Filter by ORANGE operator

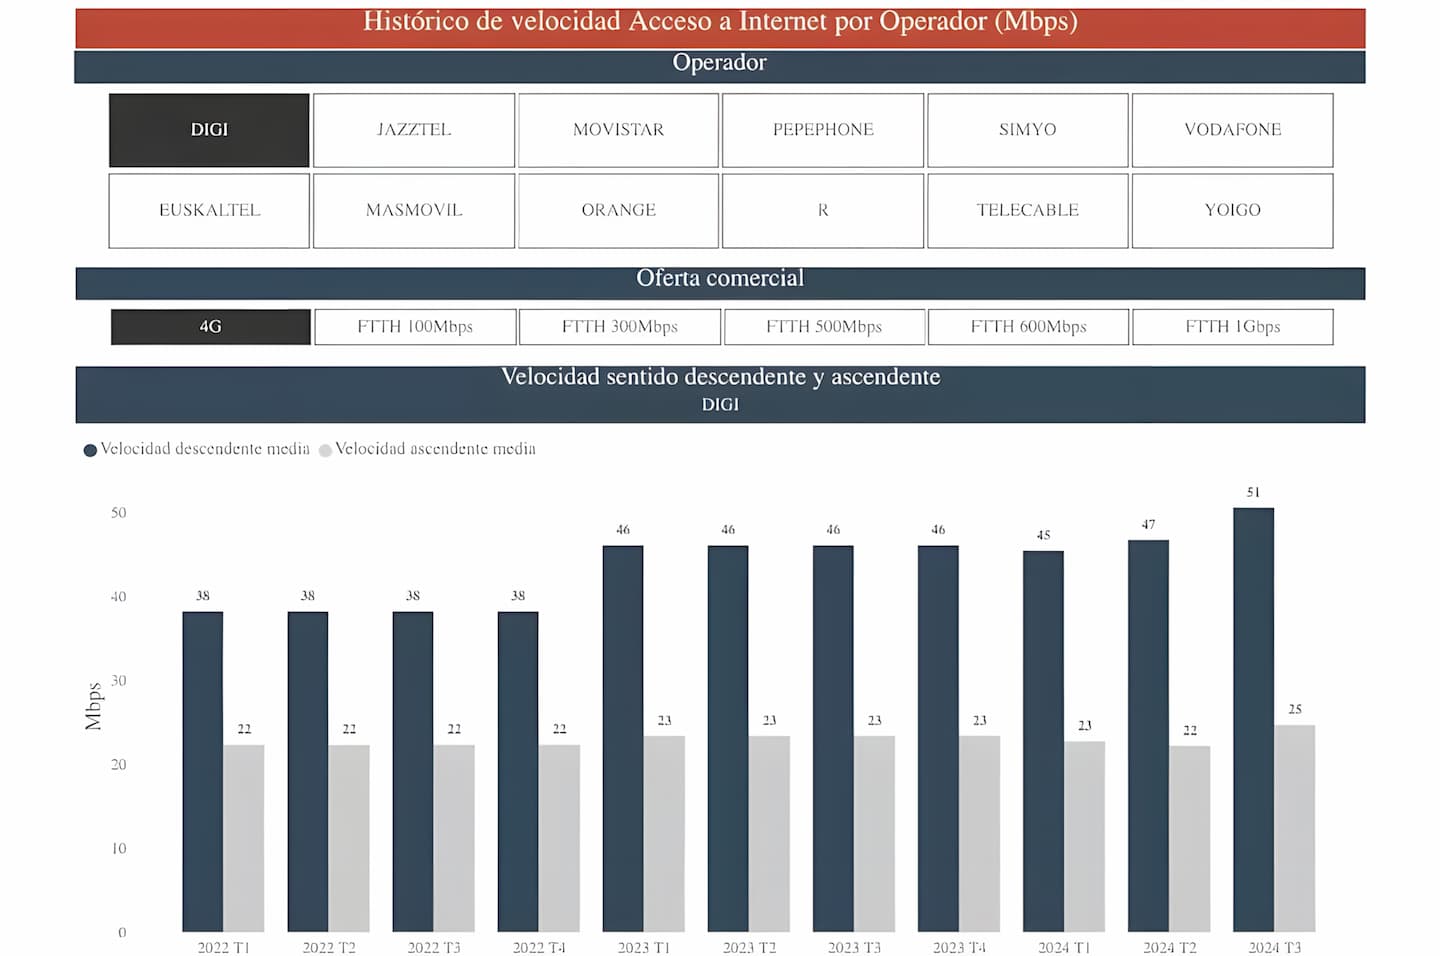click(x=618, y=211)
